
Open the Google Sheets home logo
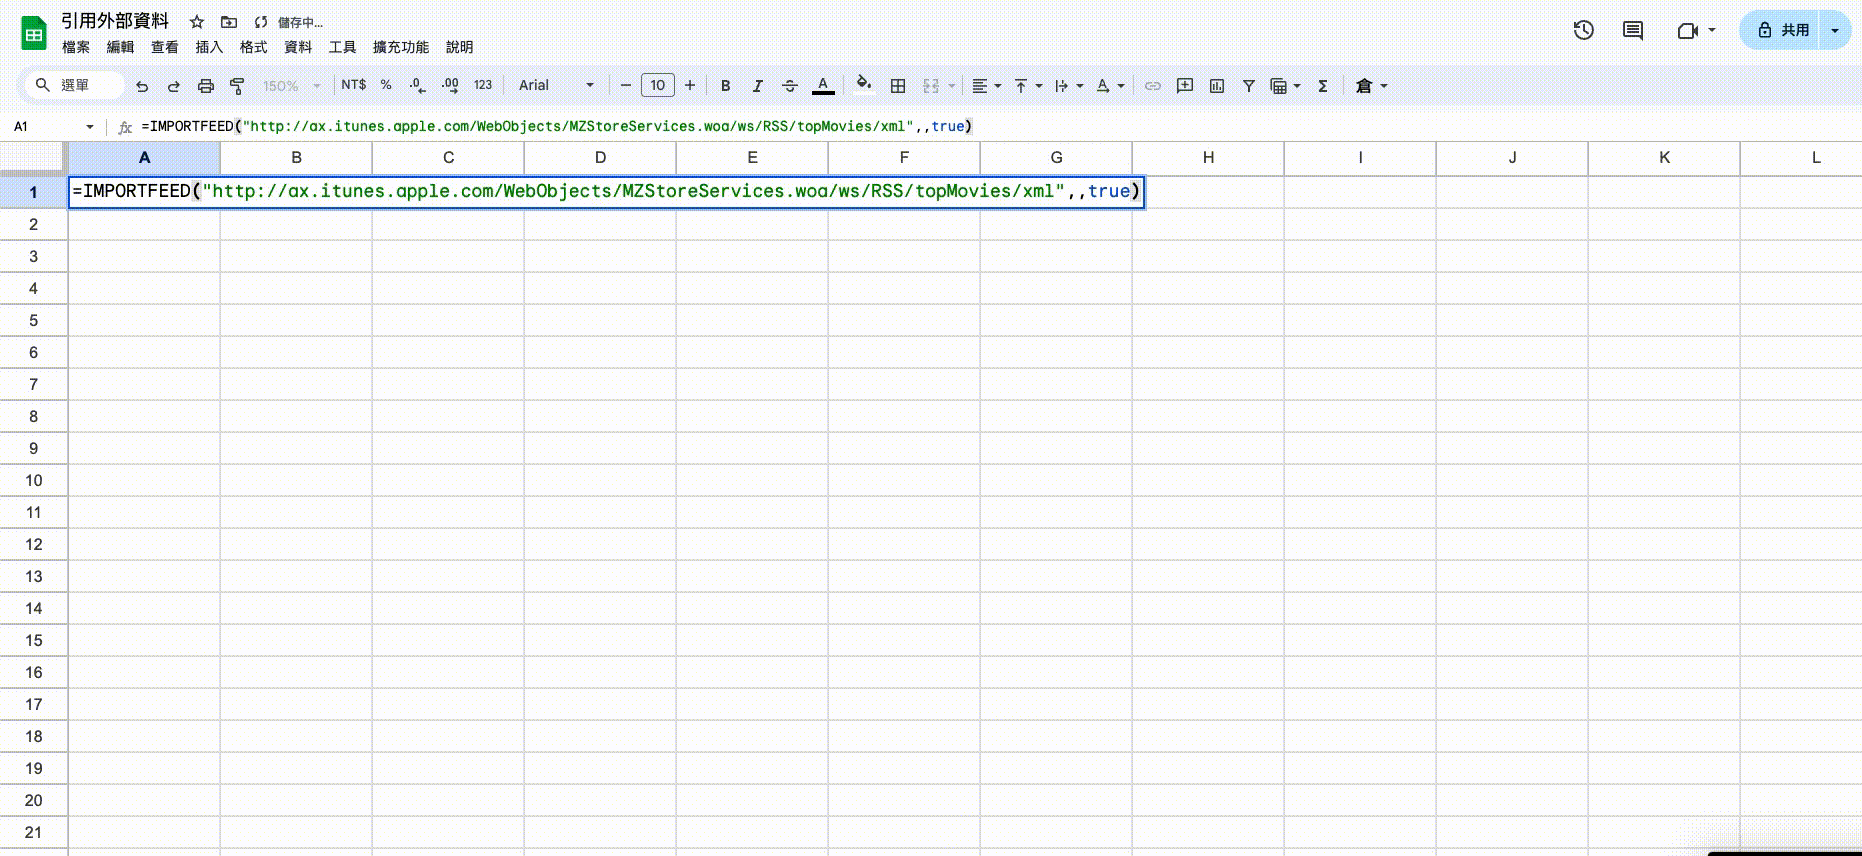pos(34,33)
